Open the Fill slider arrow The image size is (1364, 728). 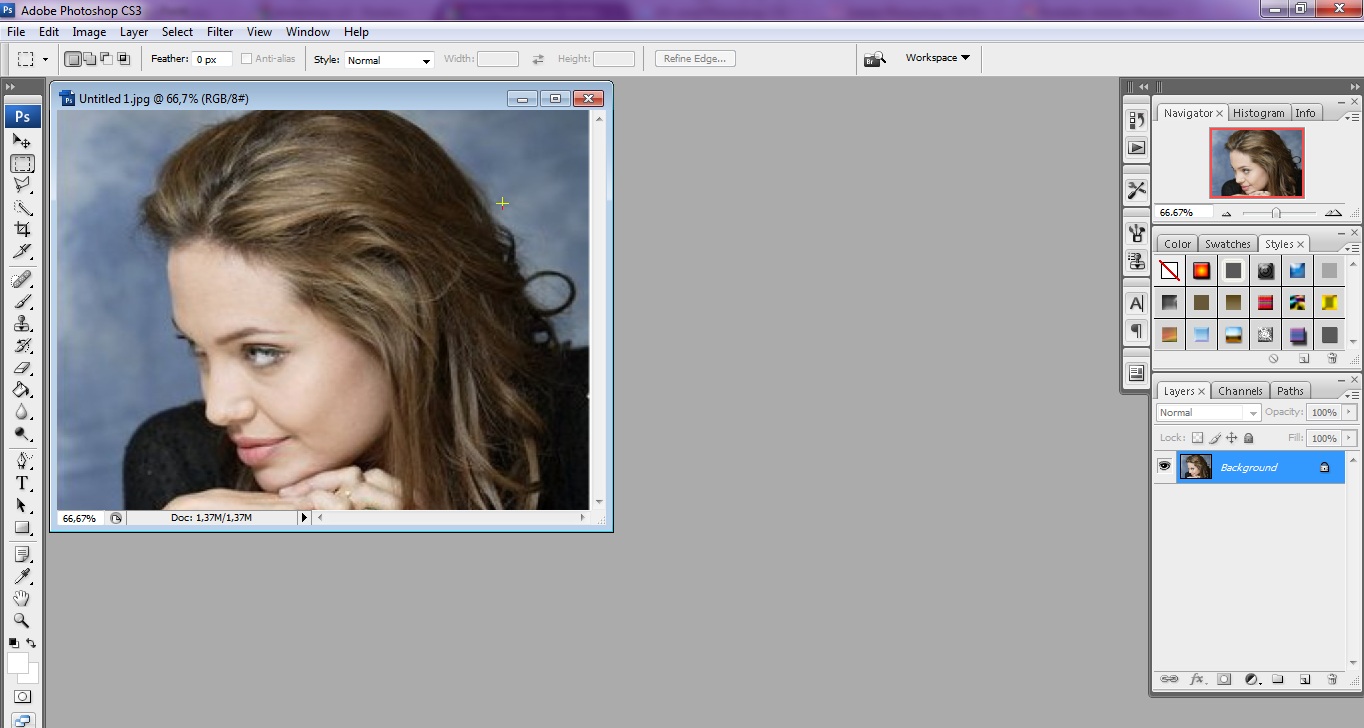[1349, 438]
